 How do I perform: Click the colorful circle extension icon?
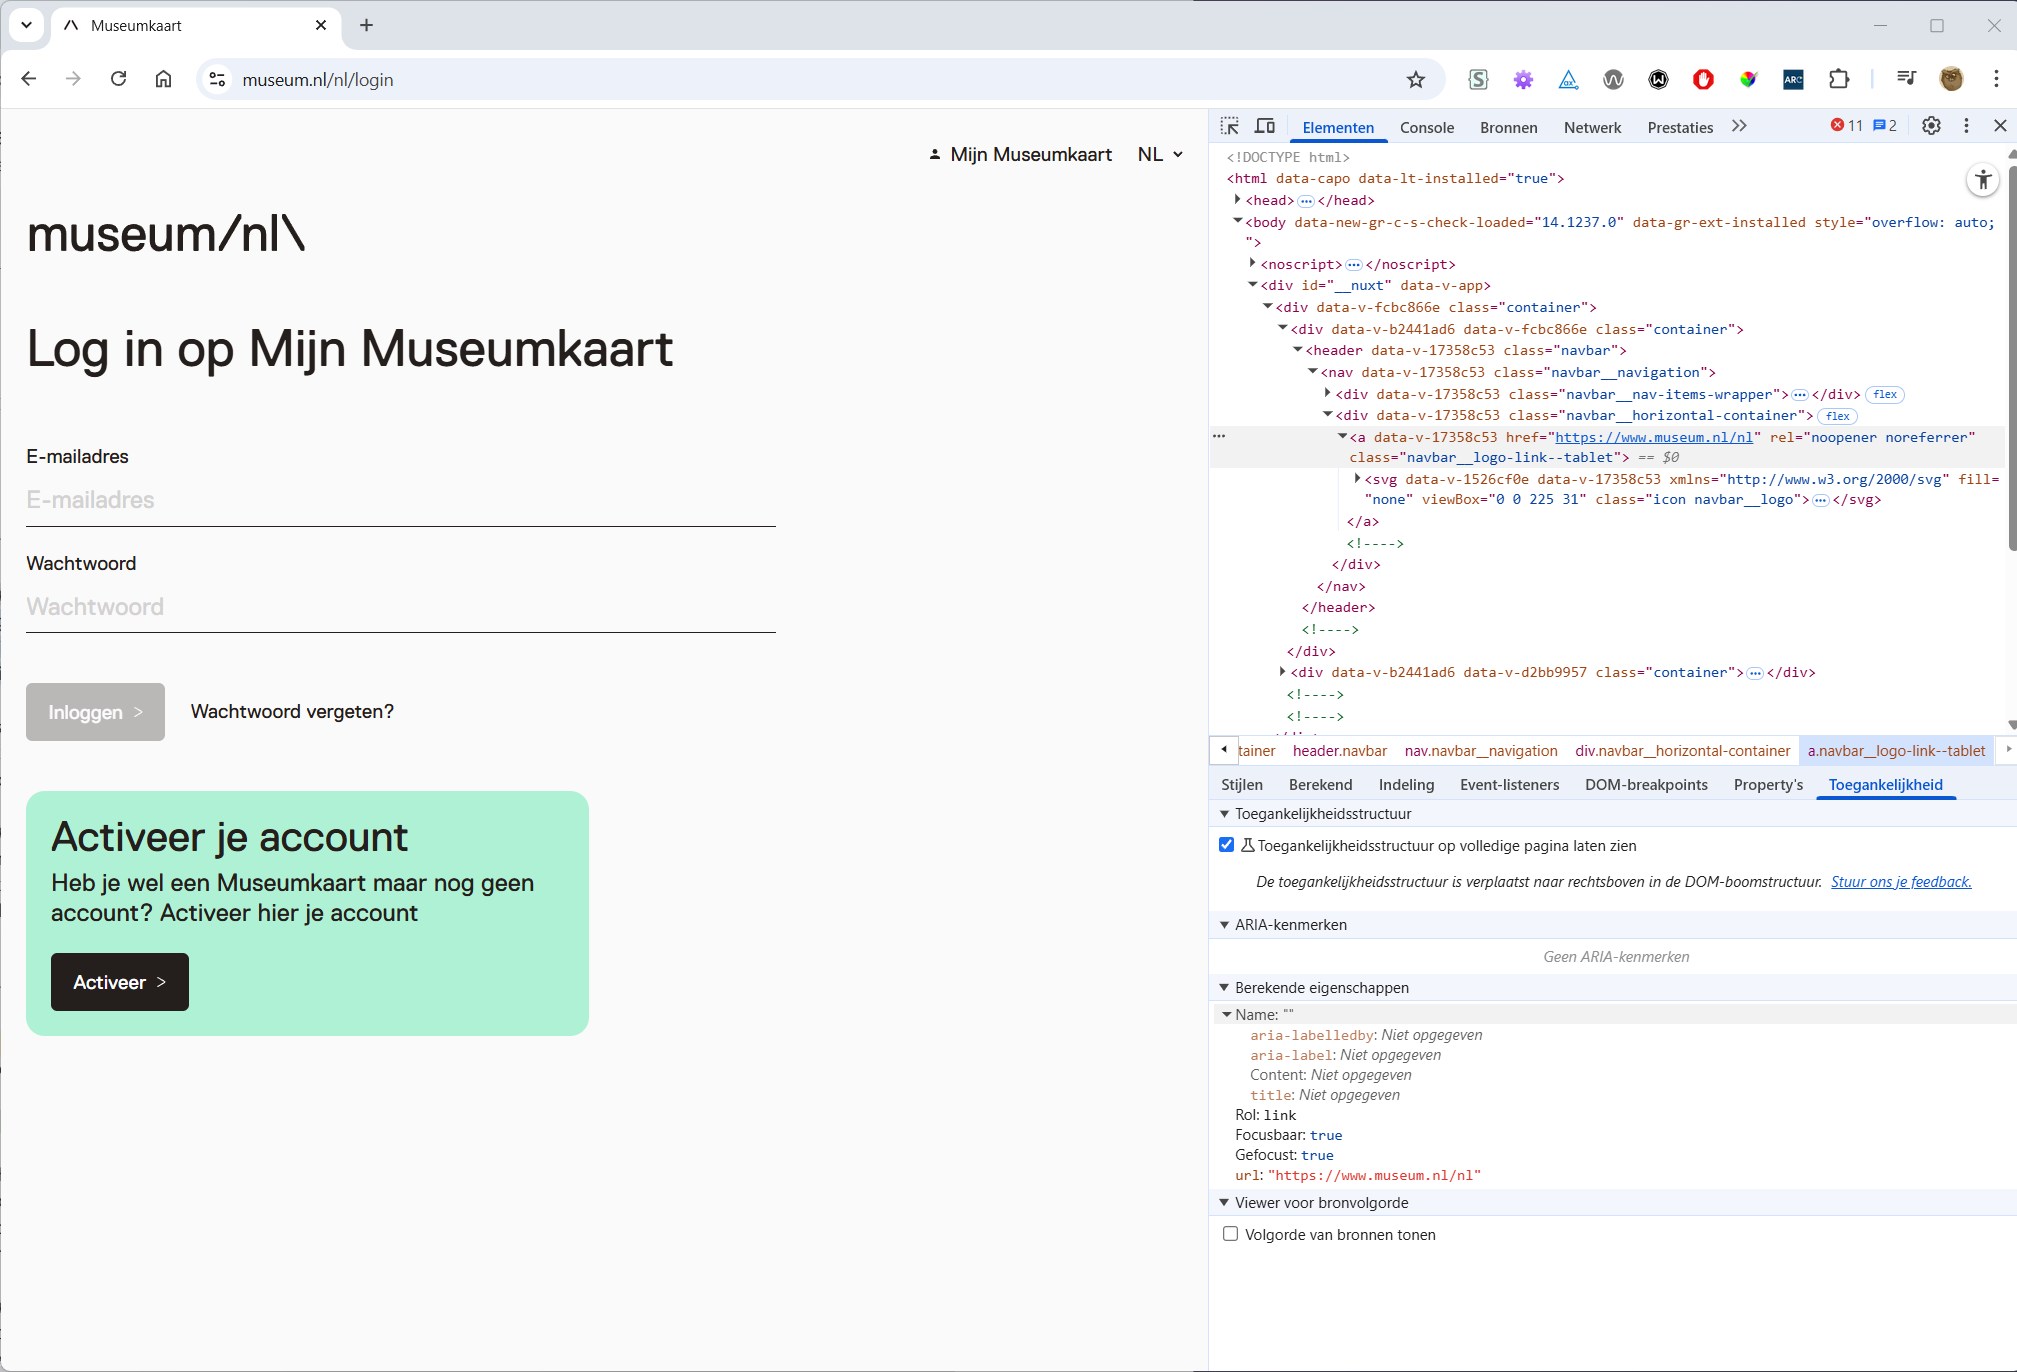1748,79
